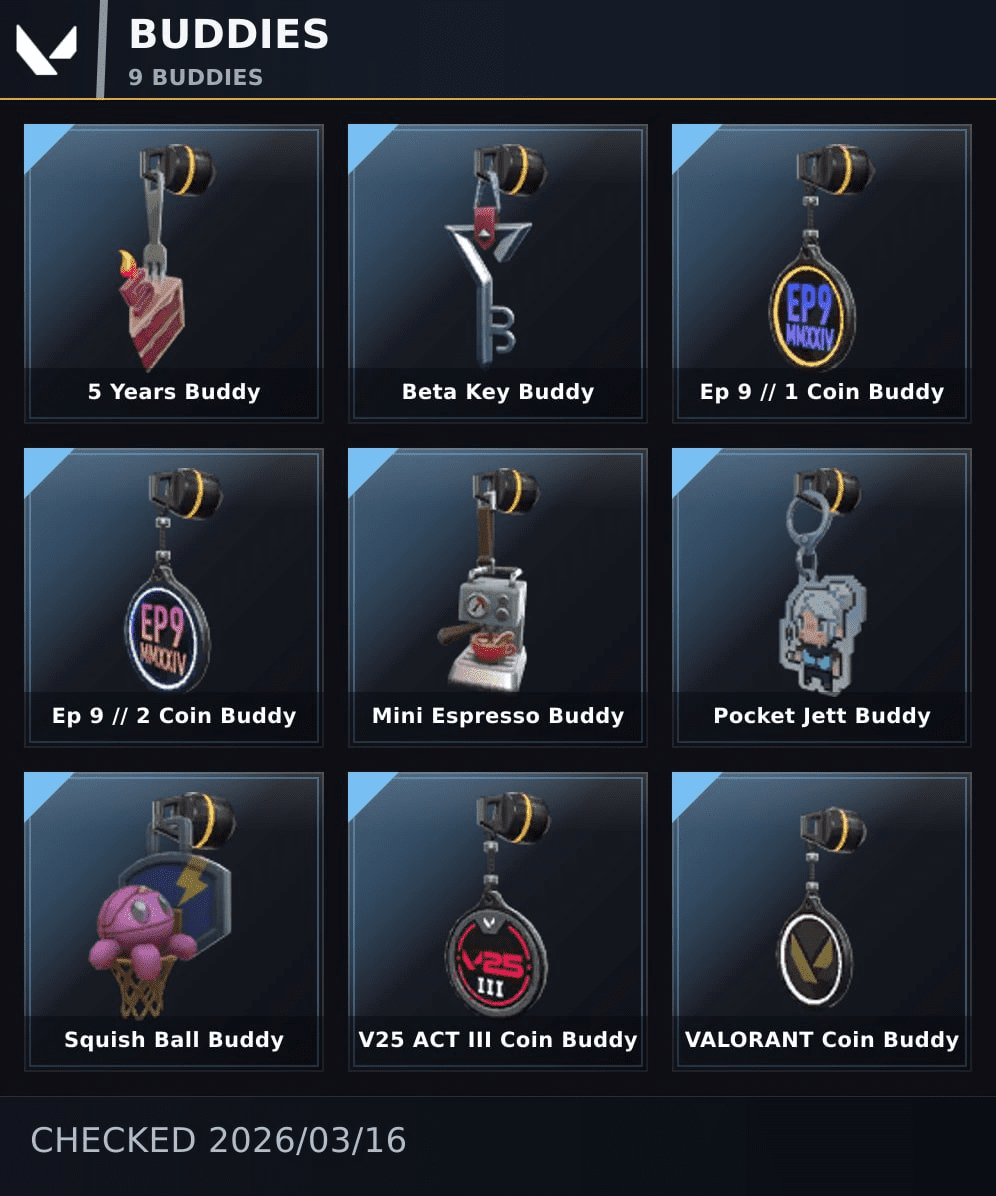Pick the pixel Pocket Jett charm icon

pos(822,632)
